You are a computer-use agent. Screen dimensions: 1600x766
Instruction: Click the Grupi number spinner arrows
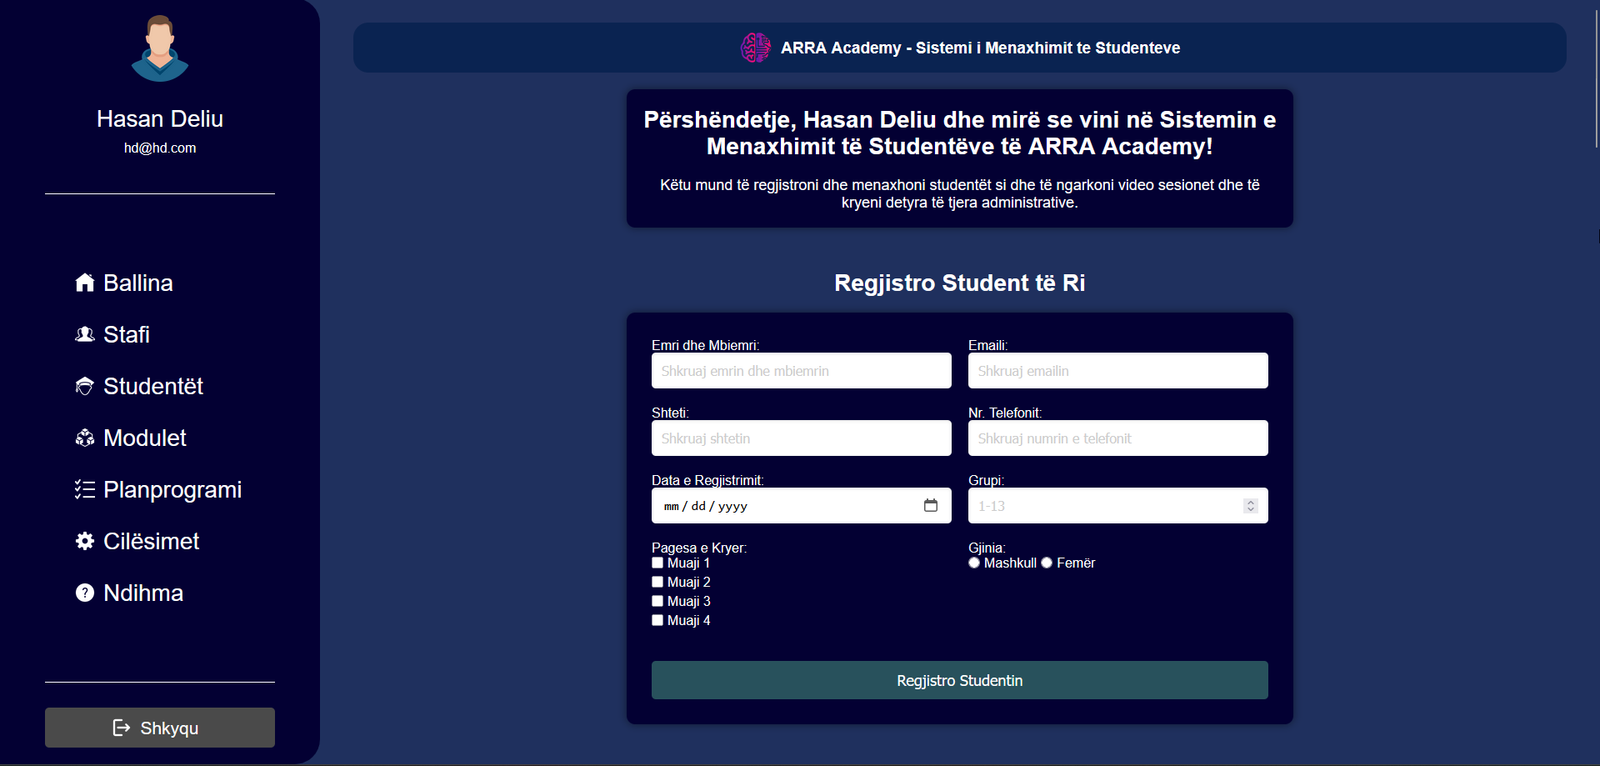(x=1250, y=506)
